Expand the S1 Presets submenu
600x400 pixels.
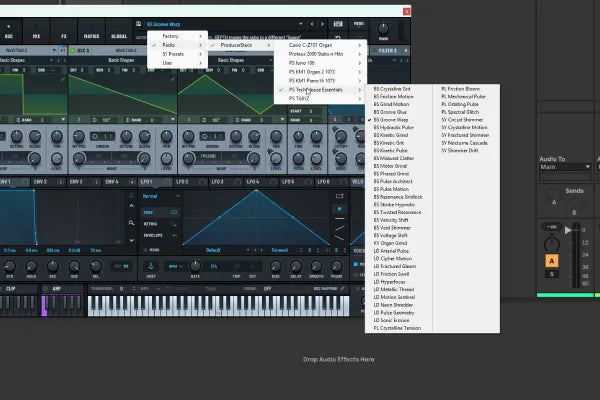tap(177, 54)
